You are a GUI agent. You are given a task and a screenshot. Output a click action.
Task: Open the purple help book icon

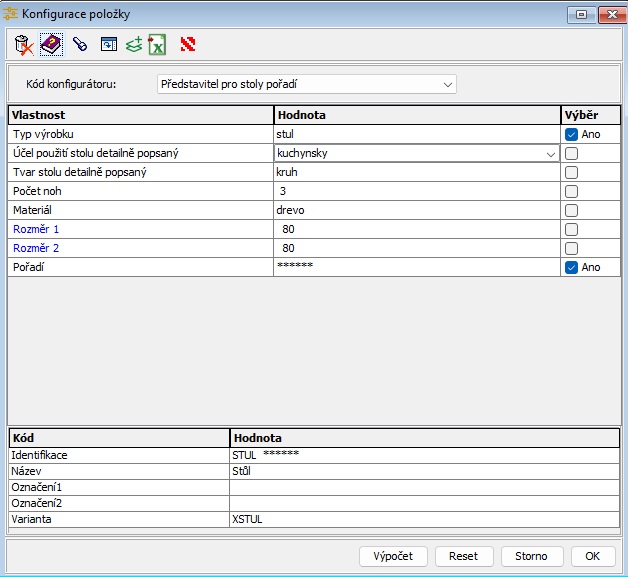pos(50,44)
